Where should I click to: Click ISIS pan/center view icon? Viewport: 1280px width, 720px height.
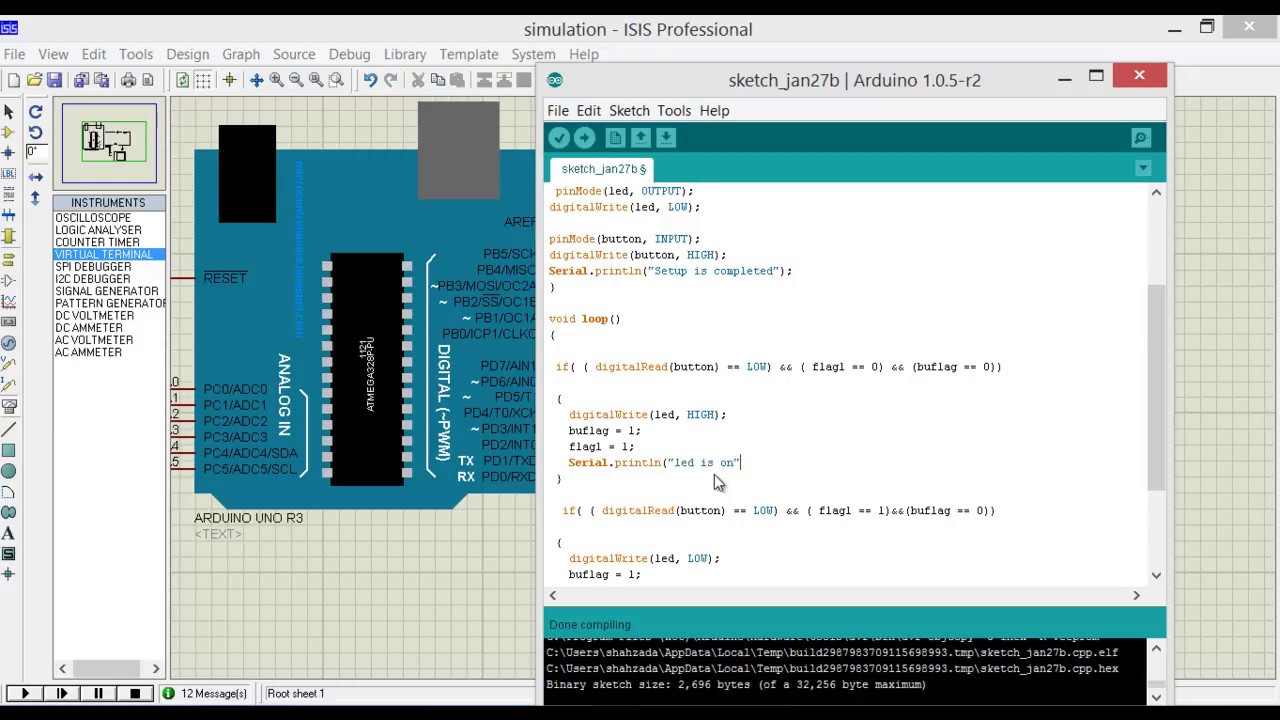pos(256,80)
